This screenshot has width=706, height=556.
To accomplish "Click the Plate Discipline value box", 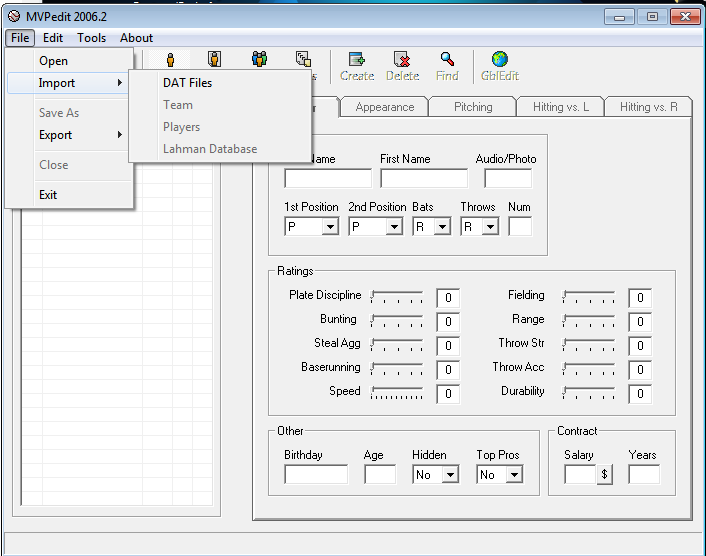I will tap(448, 298).
